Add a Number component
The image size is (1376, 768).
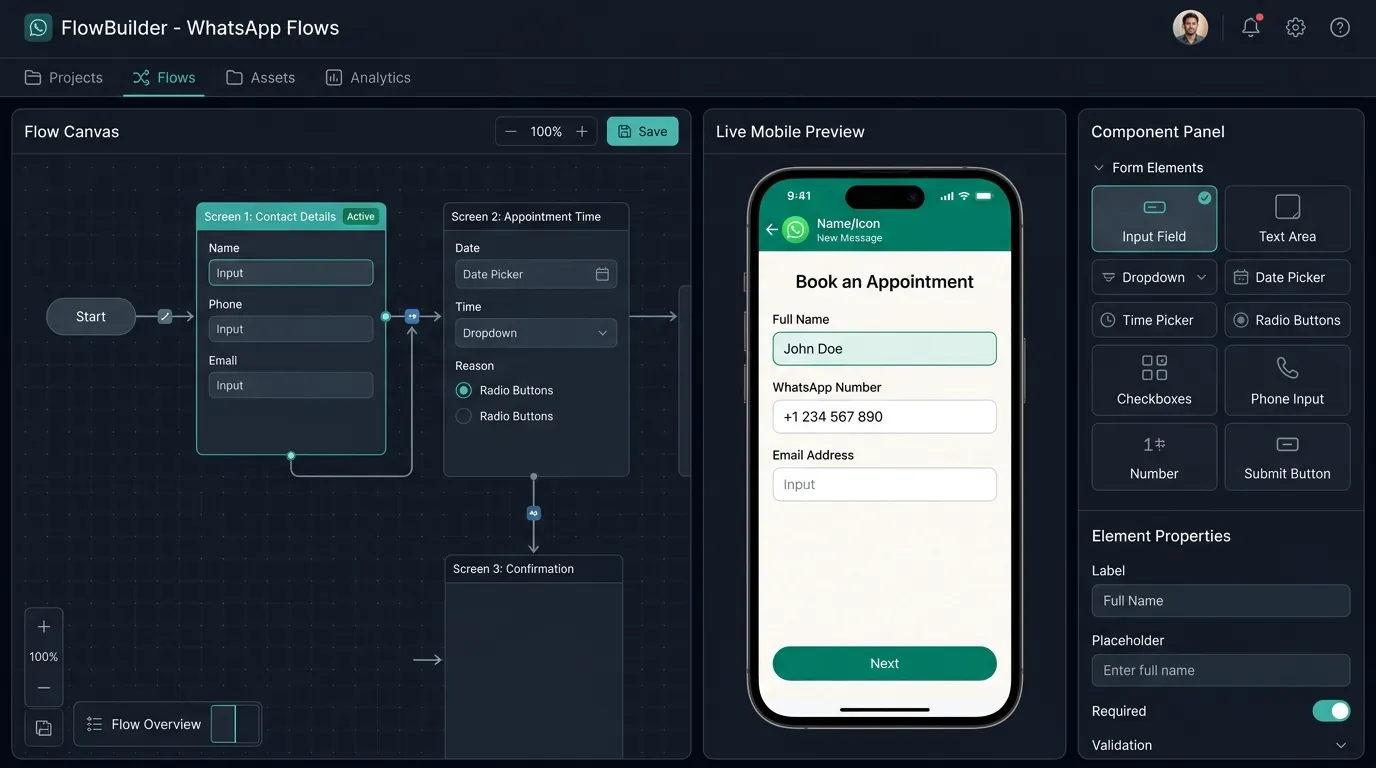click(1154, 456)
